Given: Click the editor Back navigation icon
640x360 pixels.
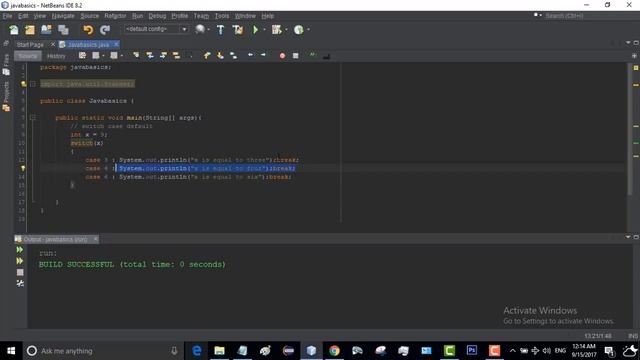Looking at the screenshot, I should click(x=96, y=55).
